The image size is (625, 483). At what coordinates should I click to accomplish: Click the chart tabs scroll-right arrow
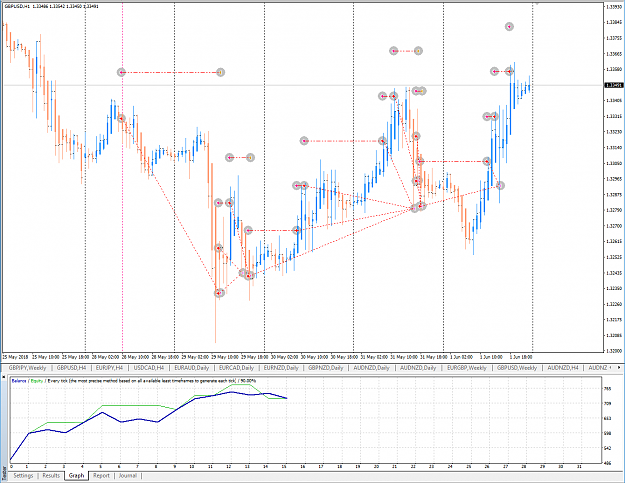pyautogui.click(x=619, y=367)
